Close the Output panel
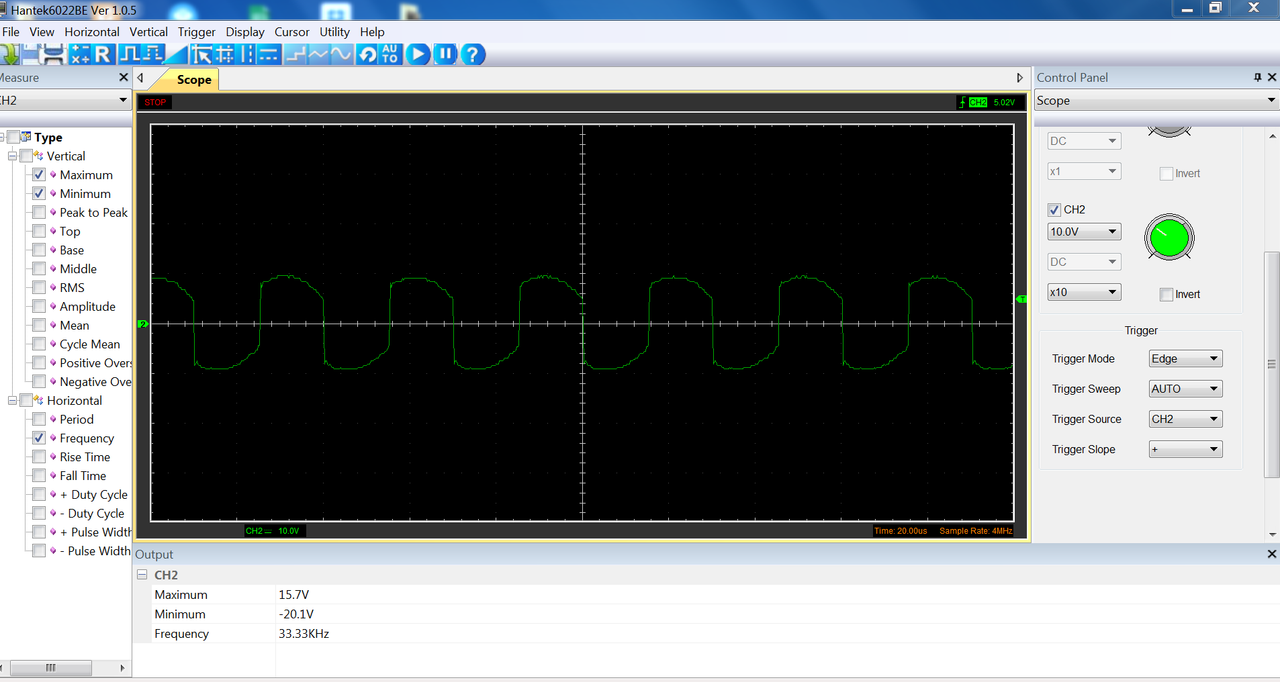 click(x=1272, y=554)
